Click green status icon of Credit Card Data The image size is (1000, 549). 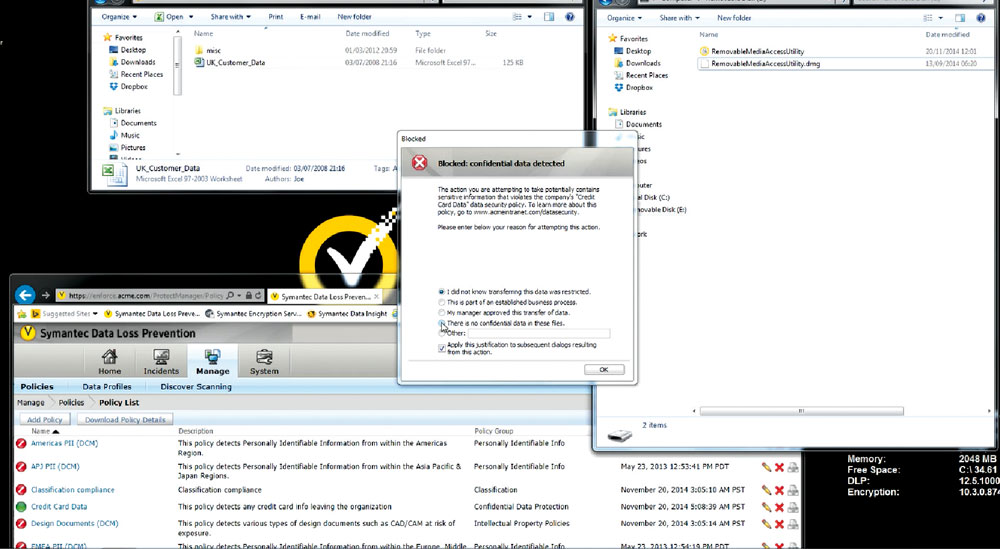tap(21, 507)
